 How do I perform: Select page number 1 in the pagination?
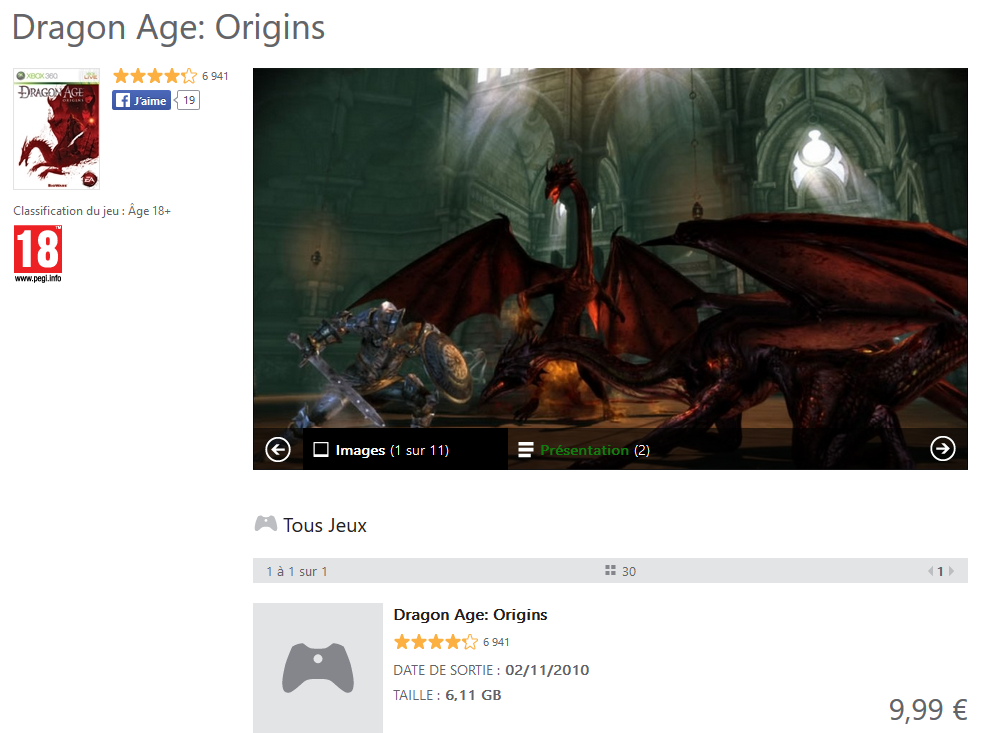(x=940, y=572)
